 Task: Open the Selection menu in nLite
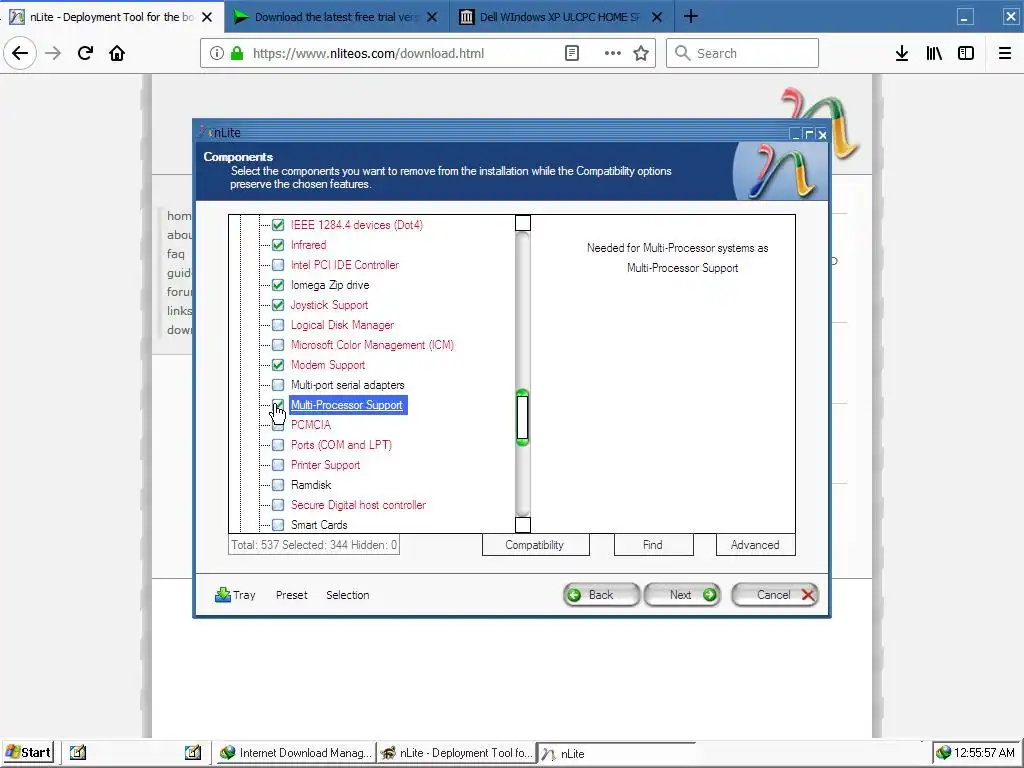[347, 595]
